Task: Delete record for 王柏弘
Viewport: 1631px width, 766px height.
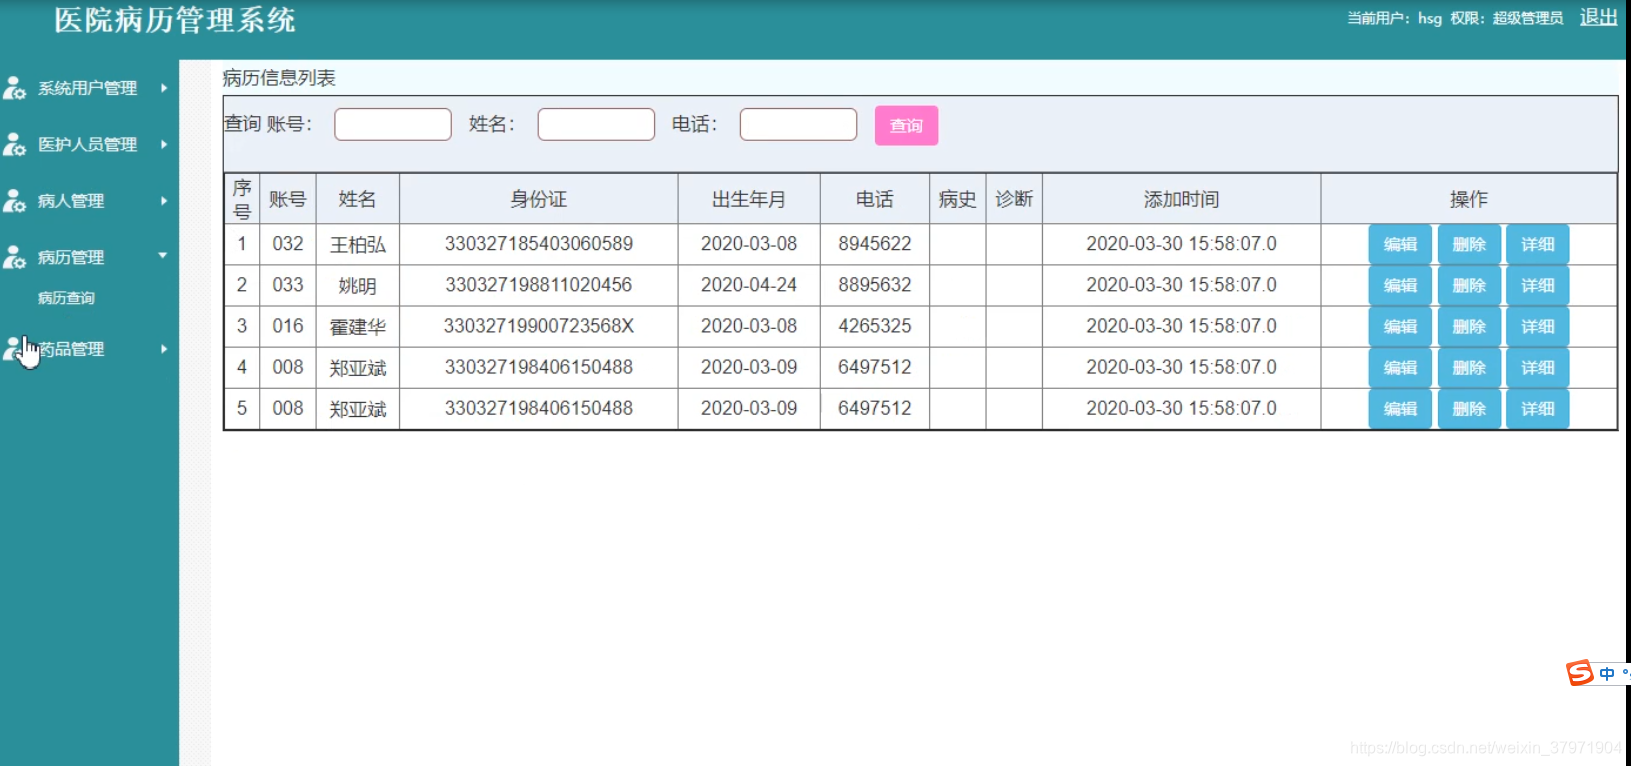Action: tap(1469, 244)
